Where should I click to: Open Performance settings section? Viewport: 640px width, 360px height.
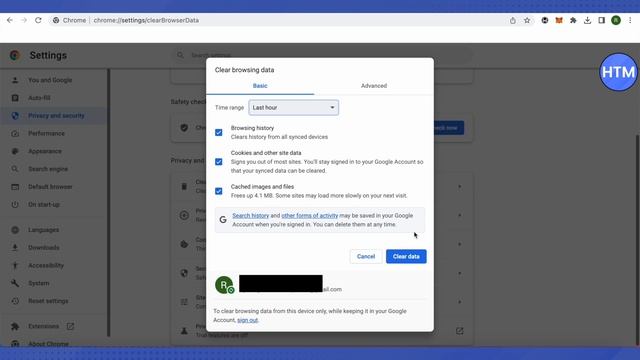tap(46, 133)
